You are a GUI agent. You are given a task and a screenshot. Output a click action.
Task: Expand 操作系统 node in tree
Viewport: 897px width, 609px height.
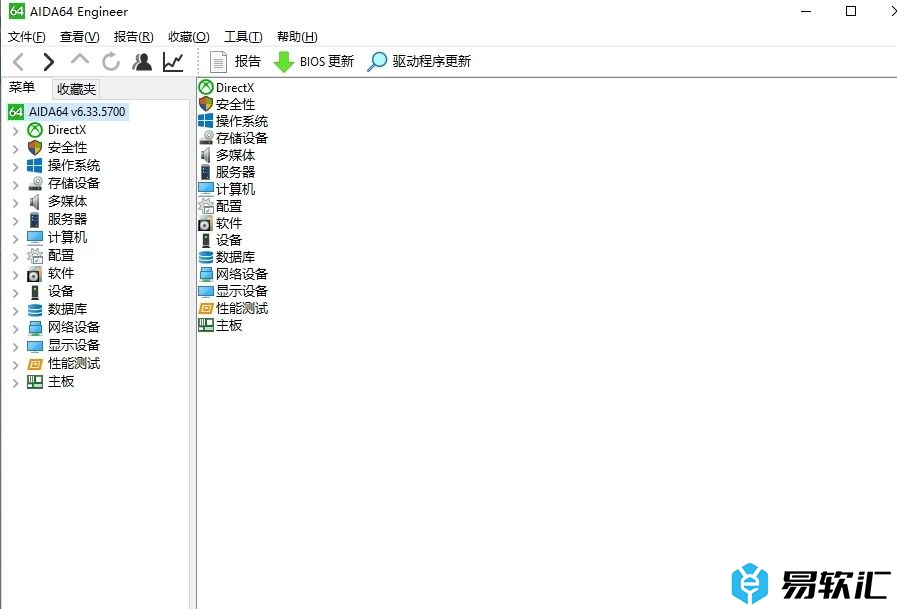pos(15,167)
